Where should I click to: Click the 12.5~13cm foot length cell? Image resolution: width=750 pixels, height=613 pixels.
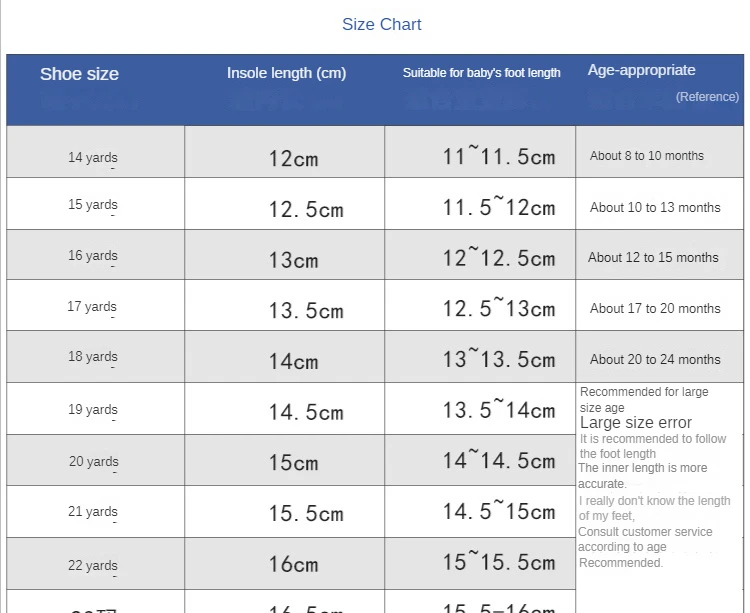coord(498,309)
